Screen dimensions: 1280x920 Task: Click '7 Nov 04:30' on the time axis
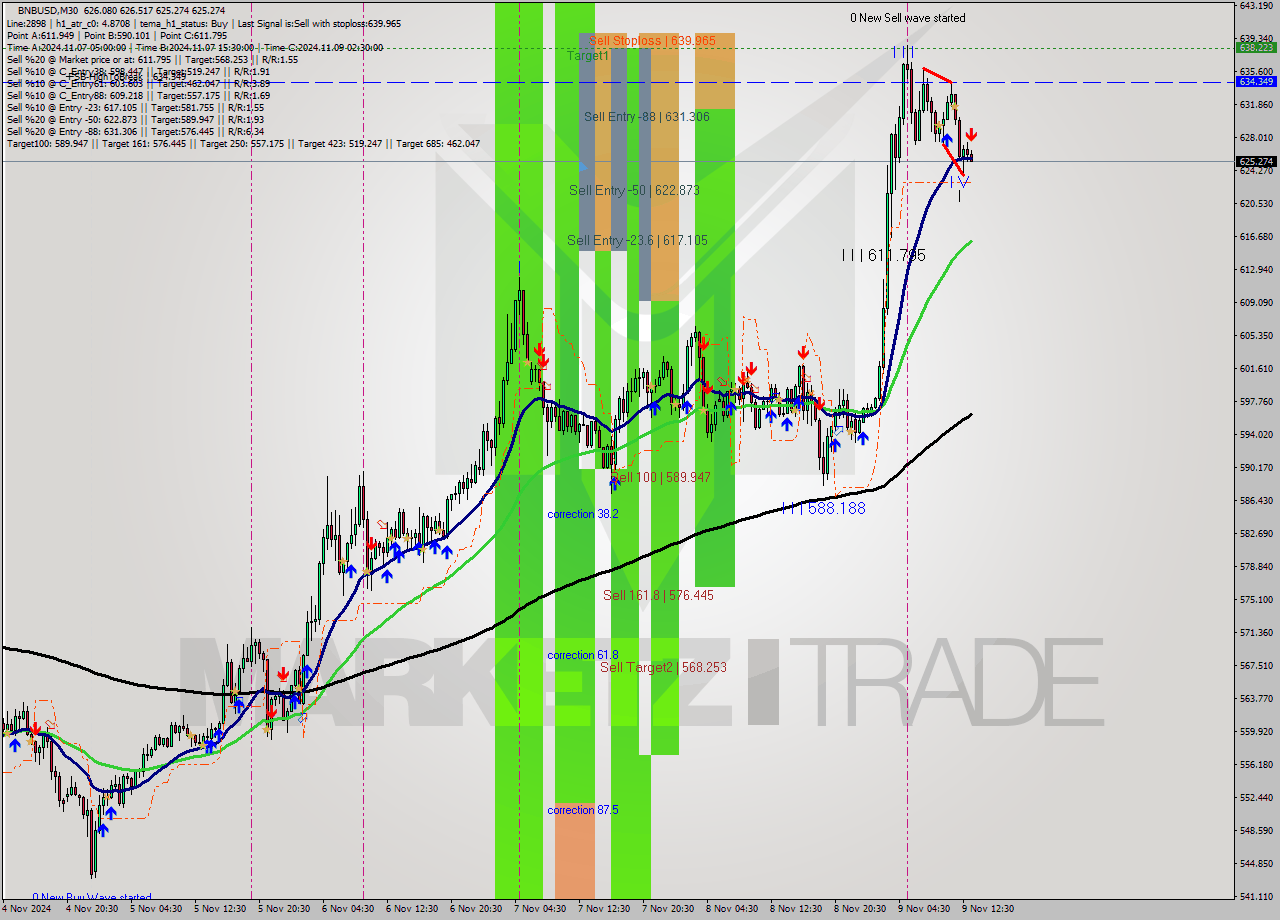(x=540, y=909)
